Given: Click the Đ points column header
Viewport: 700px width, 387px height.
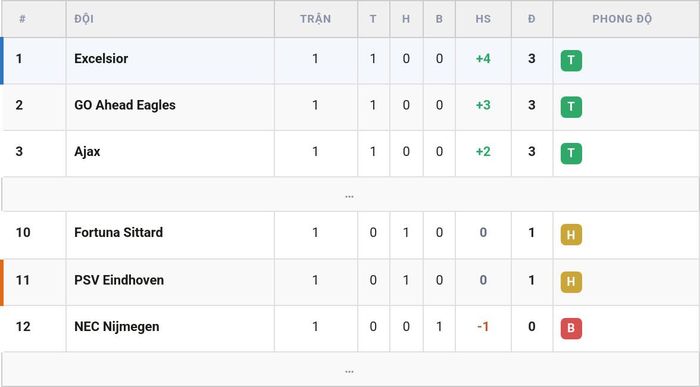Looking at the screenshot, I should (x=531, y=19).
